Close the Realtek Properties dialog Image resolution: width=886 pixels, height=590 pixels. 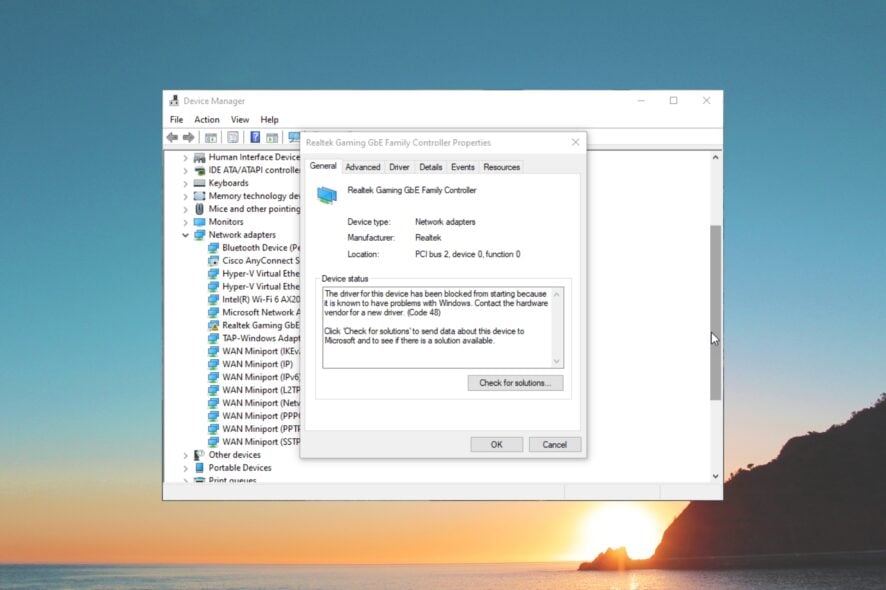(x=575, y=142)
